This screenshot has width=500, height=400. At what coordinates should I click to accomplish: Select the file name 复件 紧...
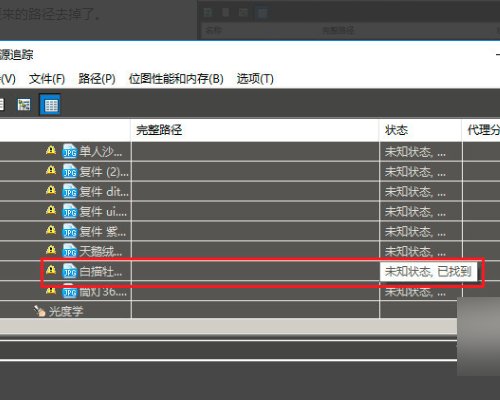103,232
